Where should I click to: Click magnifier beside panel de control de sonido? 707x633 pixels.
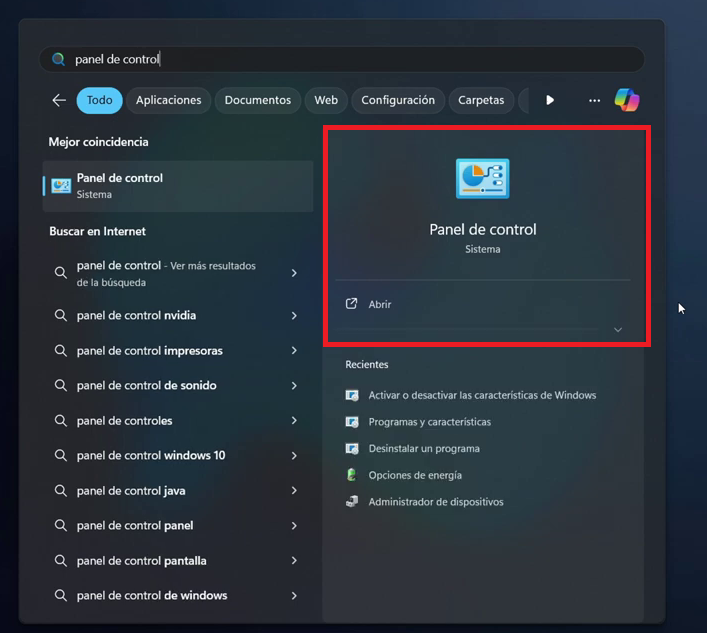[x=60, y=385]
